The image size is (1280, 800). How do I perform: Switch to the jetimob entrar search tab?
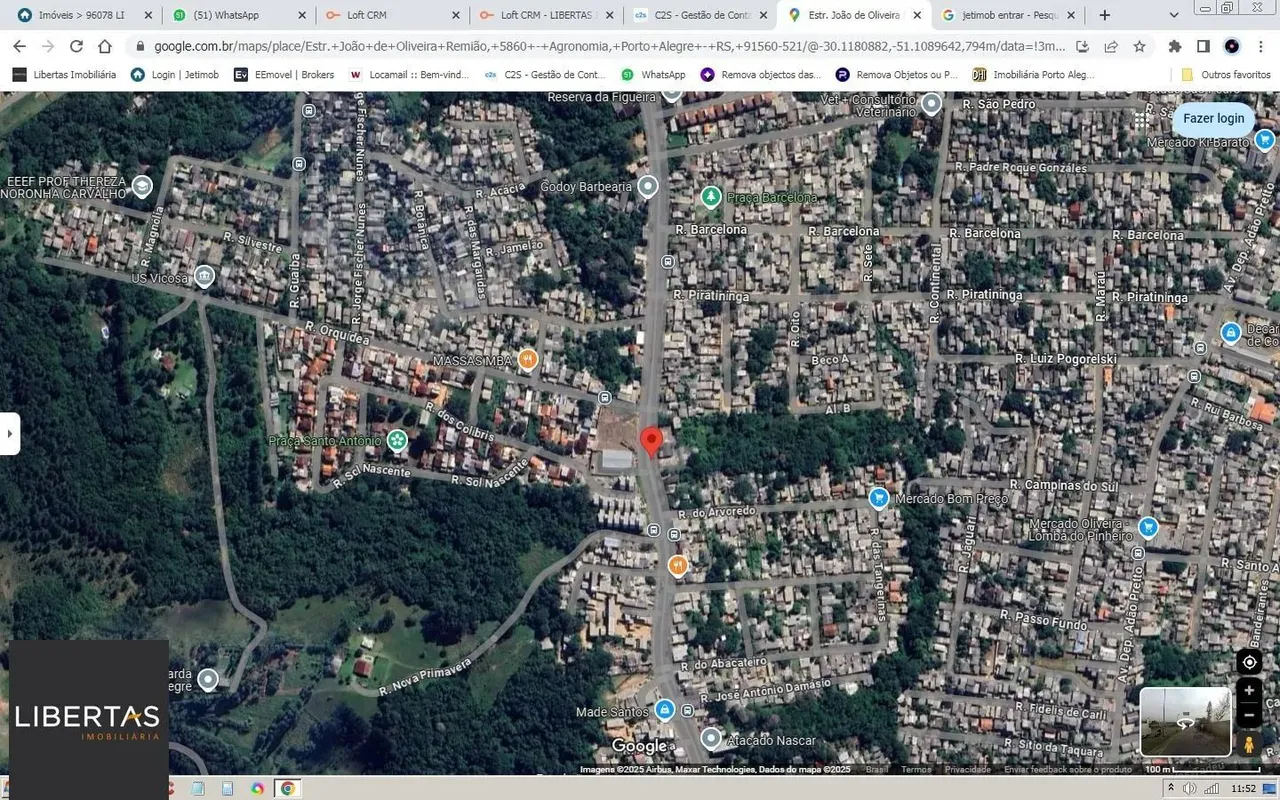(1007, 15)
